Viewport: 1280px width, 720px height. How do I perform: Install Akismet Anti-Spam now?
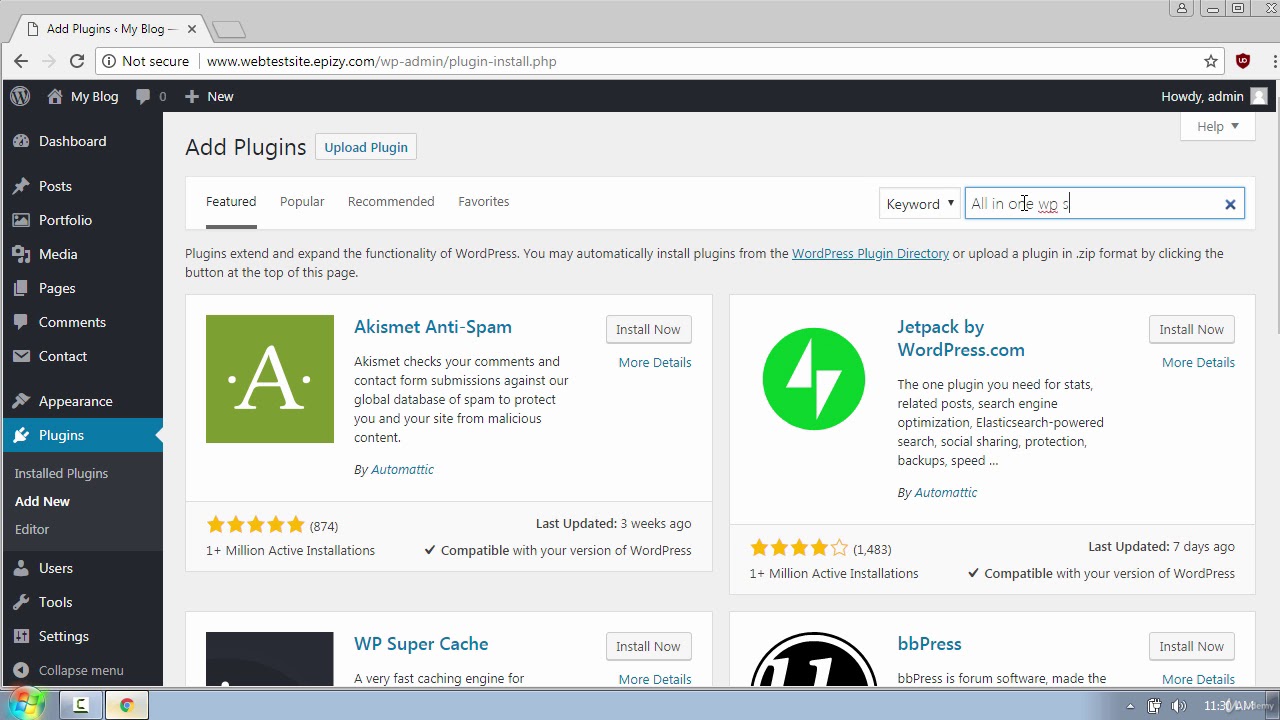click(648, 329)
